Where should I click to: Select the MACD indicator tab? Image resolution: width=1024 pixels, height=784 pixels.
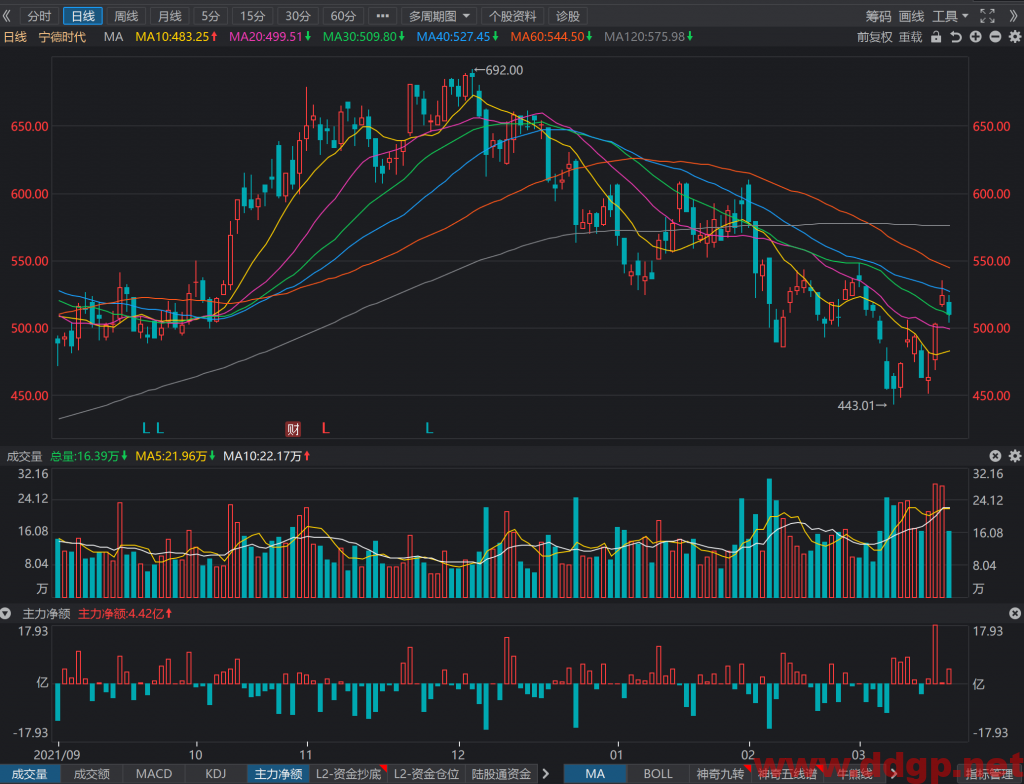click(154, 774)
